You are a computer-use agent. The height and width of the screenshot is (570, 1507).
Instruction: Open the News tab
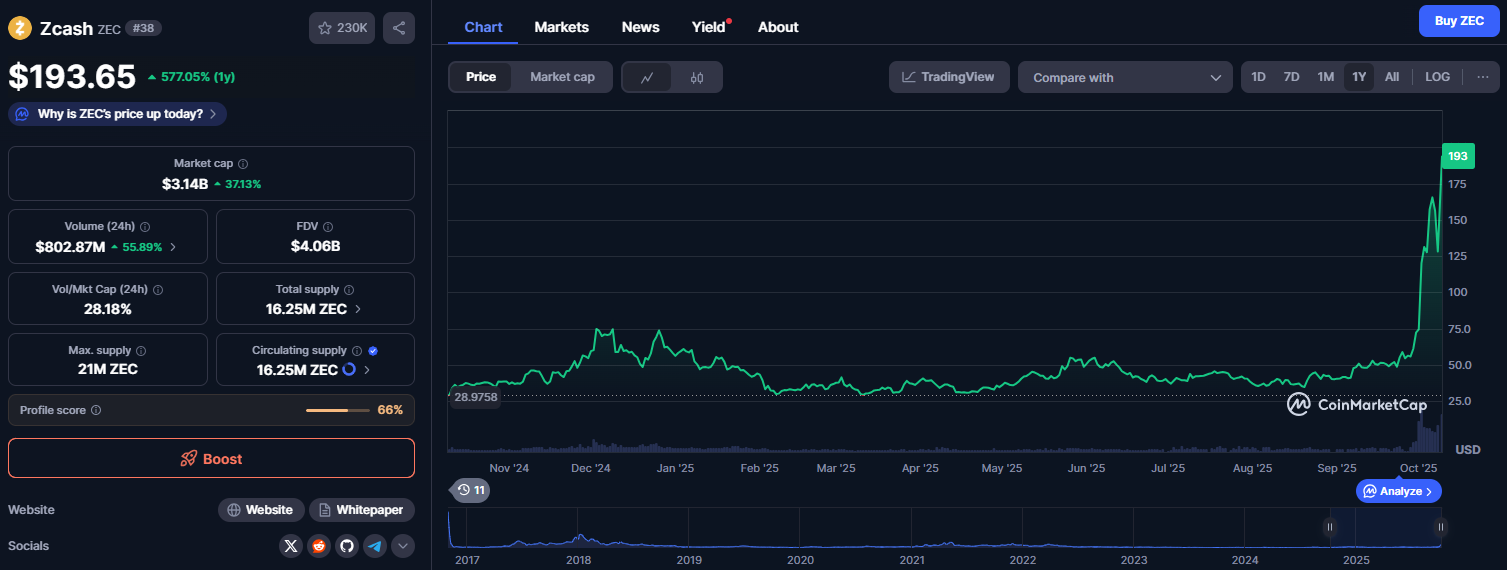(x=640, y=27)
